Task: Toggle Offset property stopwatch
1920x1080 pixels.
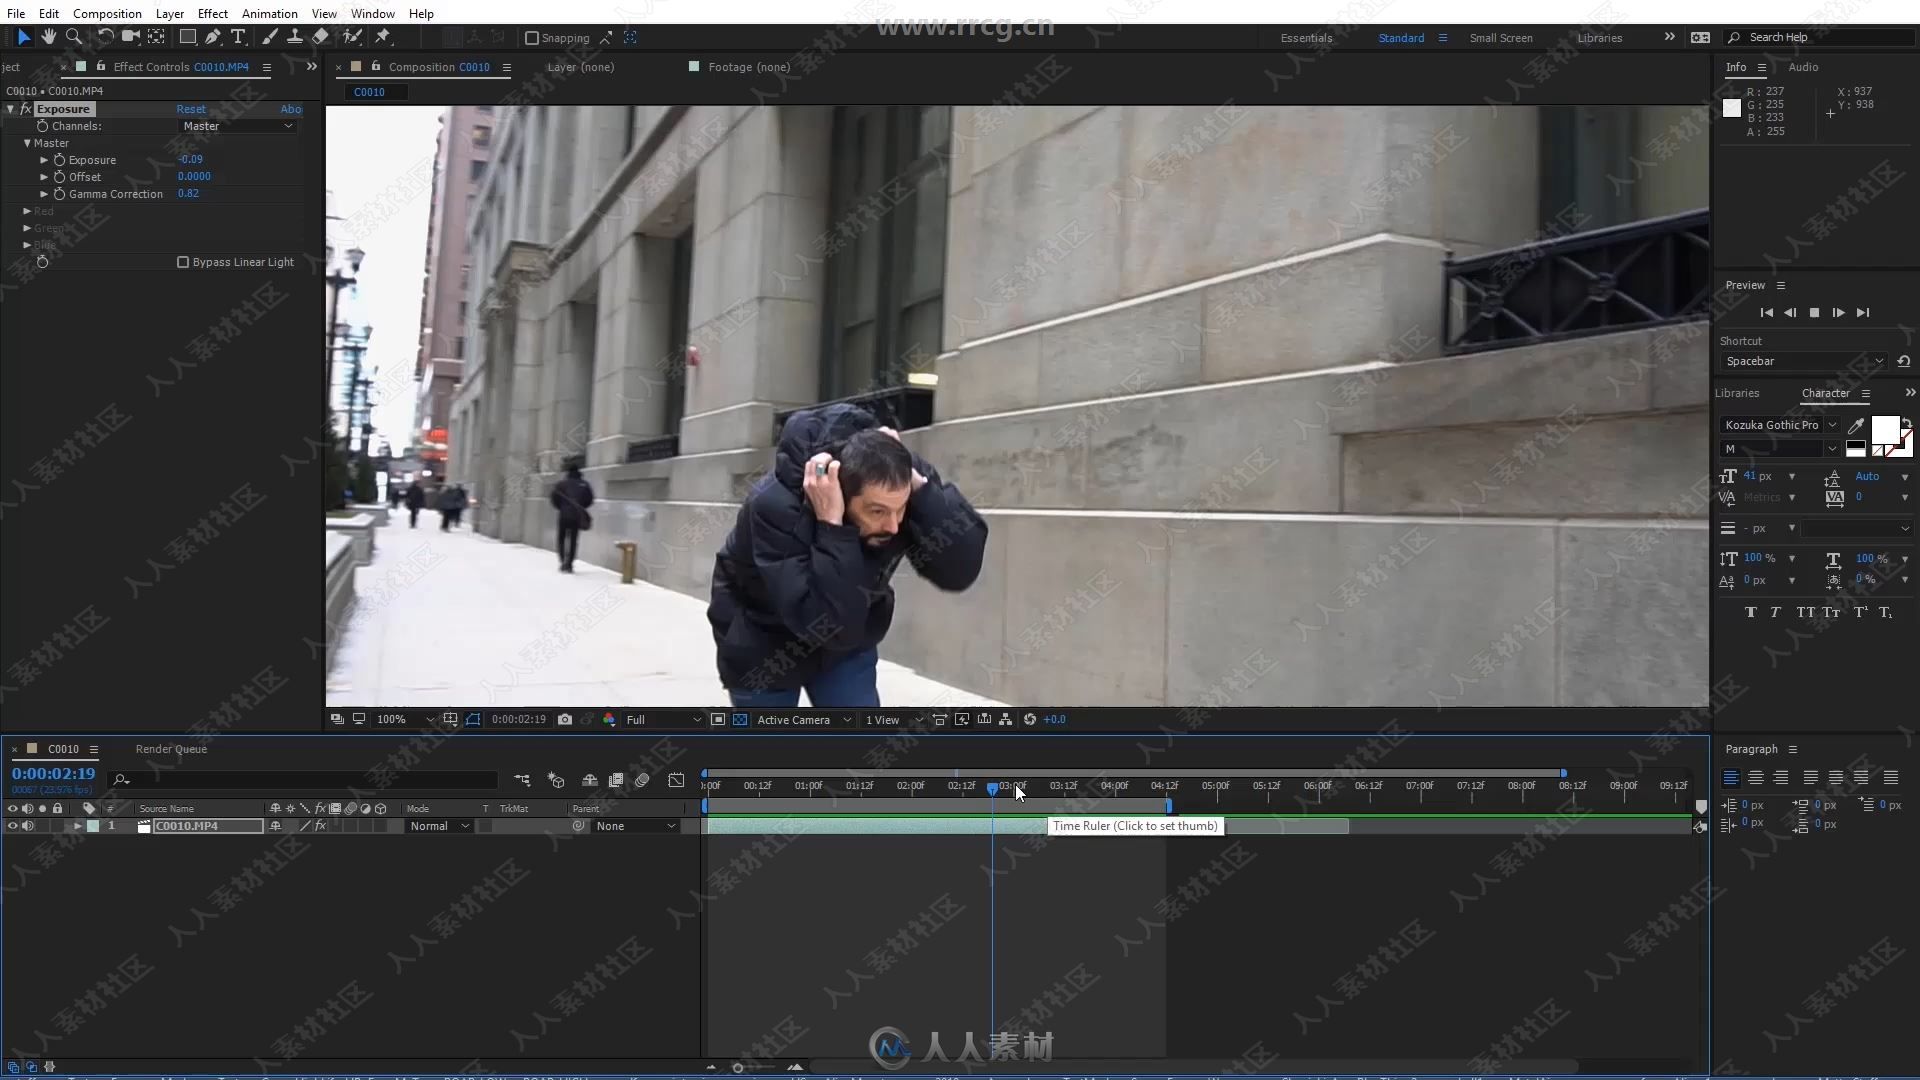Action: (x=59, y=177)
